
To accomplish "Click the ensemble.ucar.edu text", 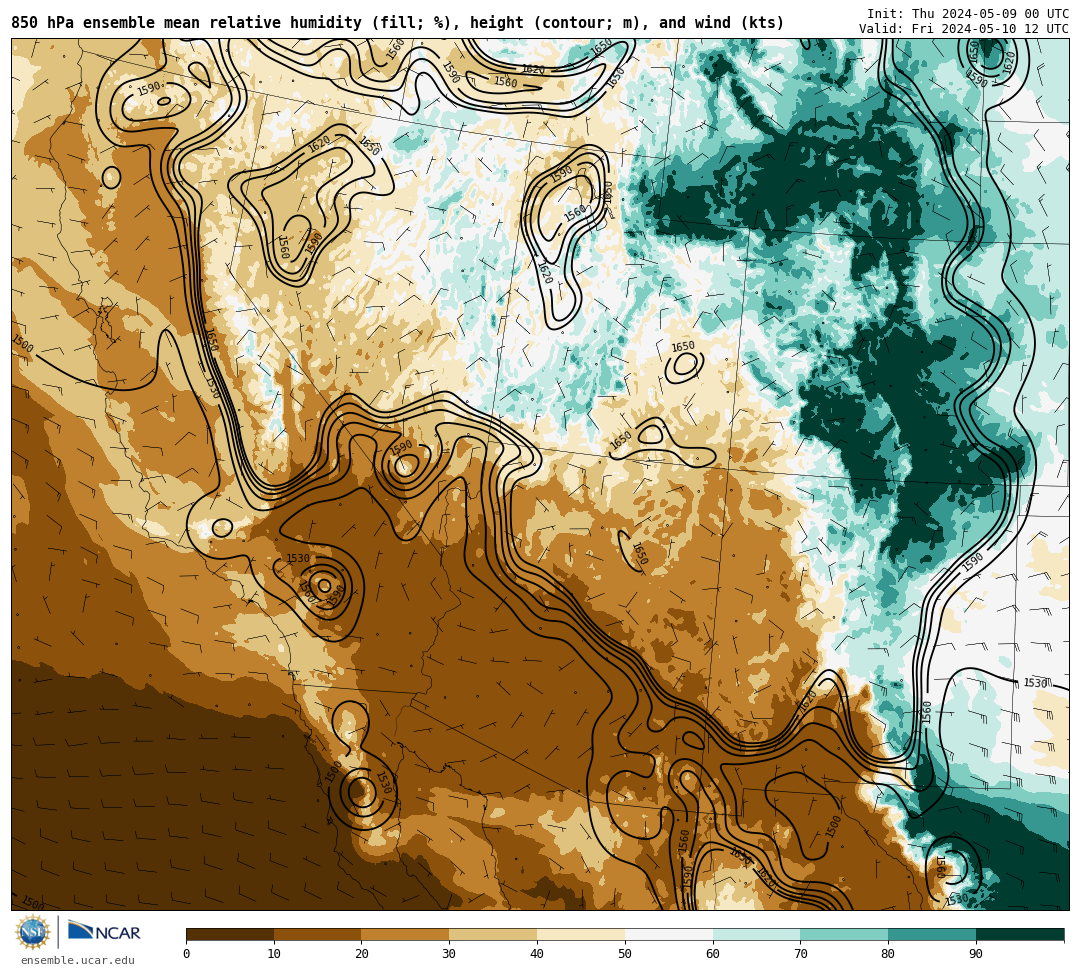I will 78,960.
